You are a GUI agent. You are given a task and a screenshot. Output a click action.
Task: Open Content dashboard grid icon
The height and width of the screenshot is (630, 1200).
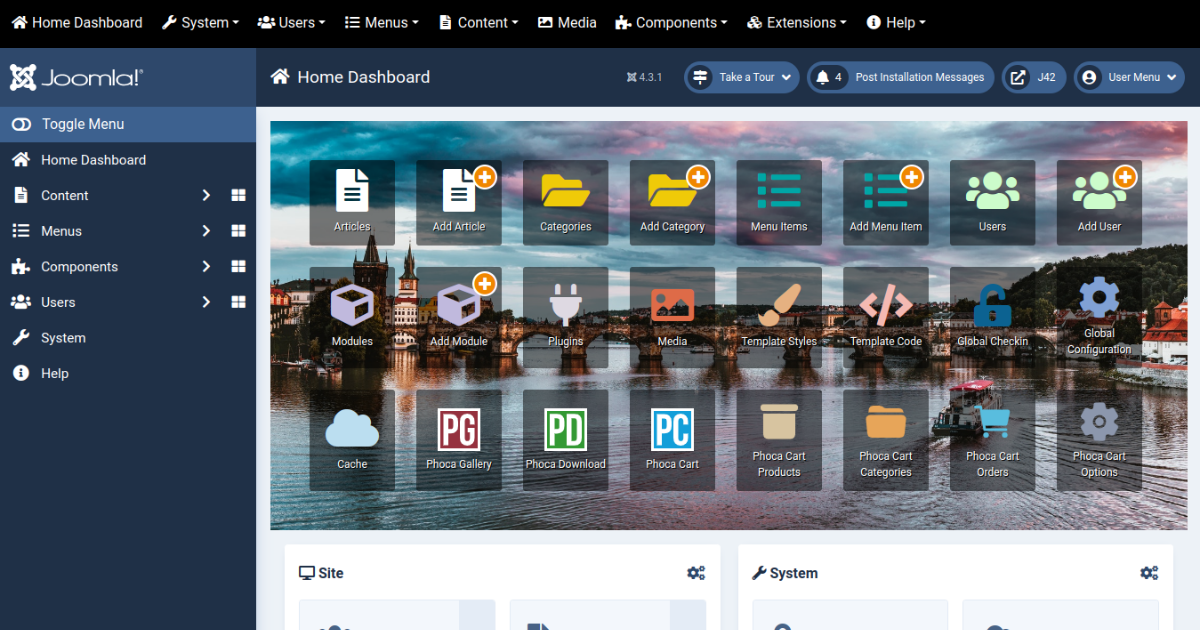coord(238,196)
